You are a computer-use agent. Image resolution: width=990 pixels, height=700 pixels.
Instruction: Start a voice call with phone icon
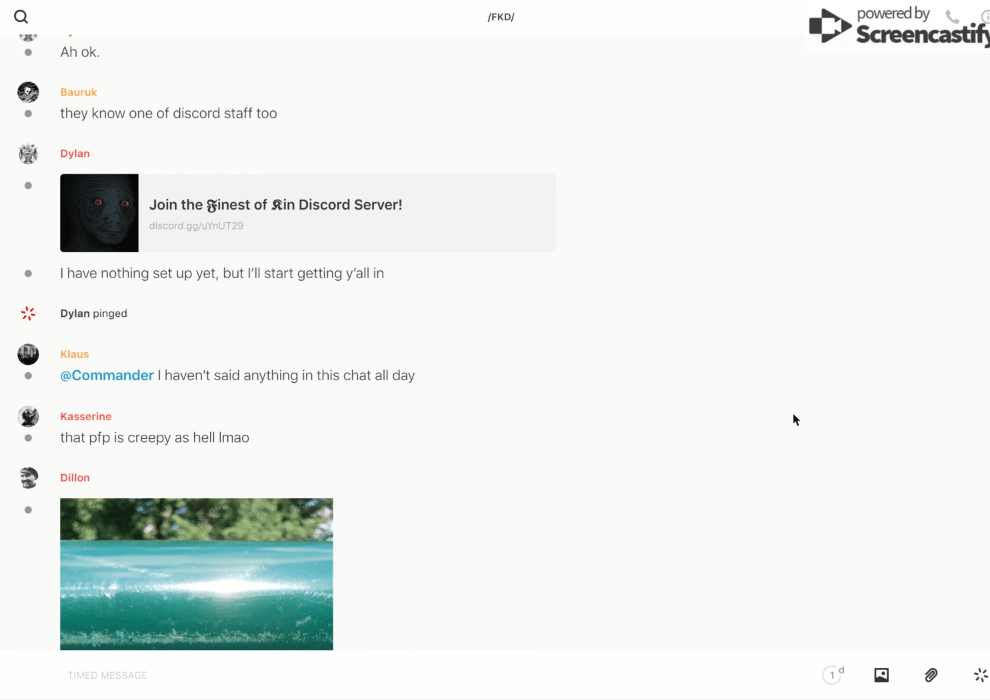pyautogui.click(x=952, y=17)
